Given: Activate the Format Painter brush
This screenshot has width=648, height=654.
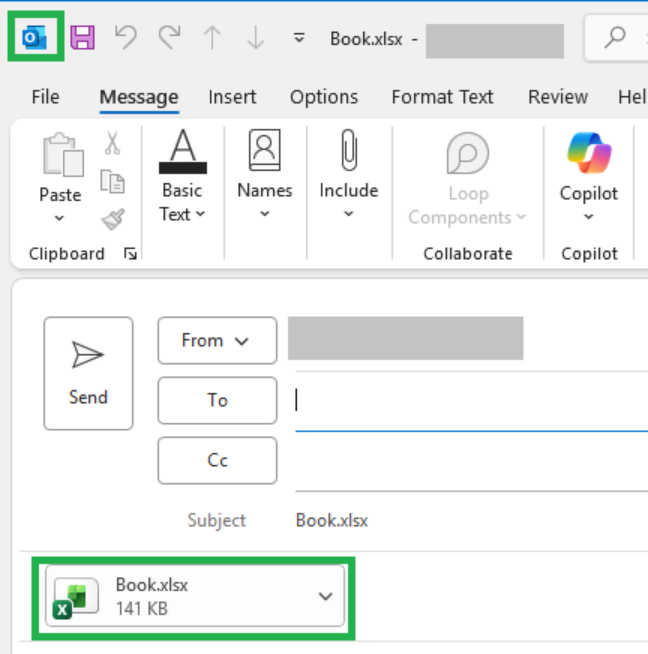Looking at the screenshot, I should click(113, 219).
